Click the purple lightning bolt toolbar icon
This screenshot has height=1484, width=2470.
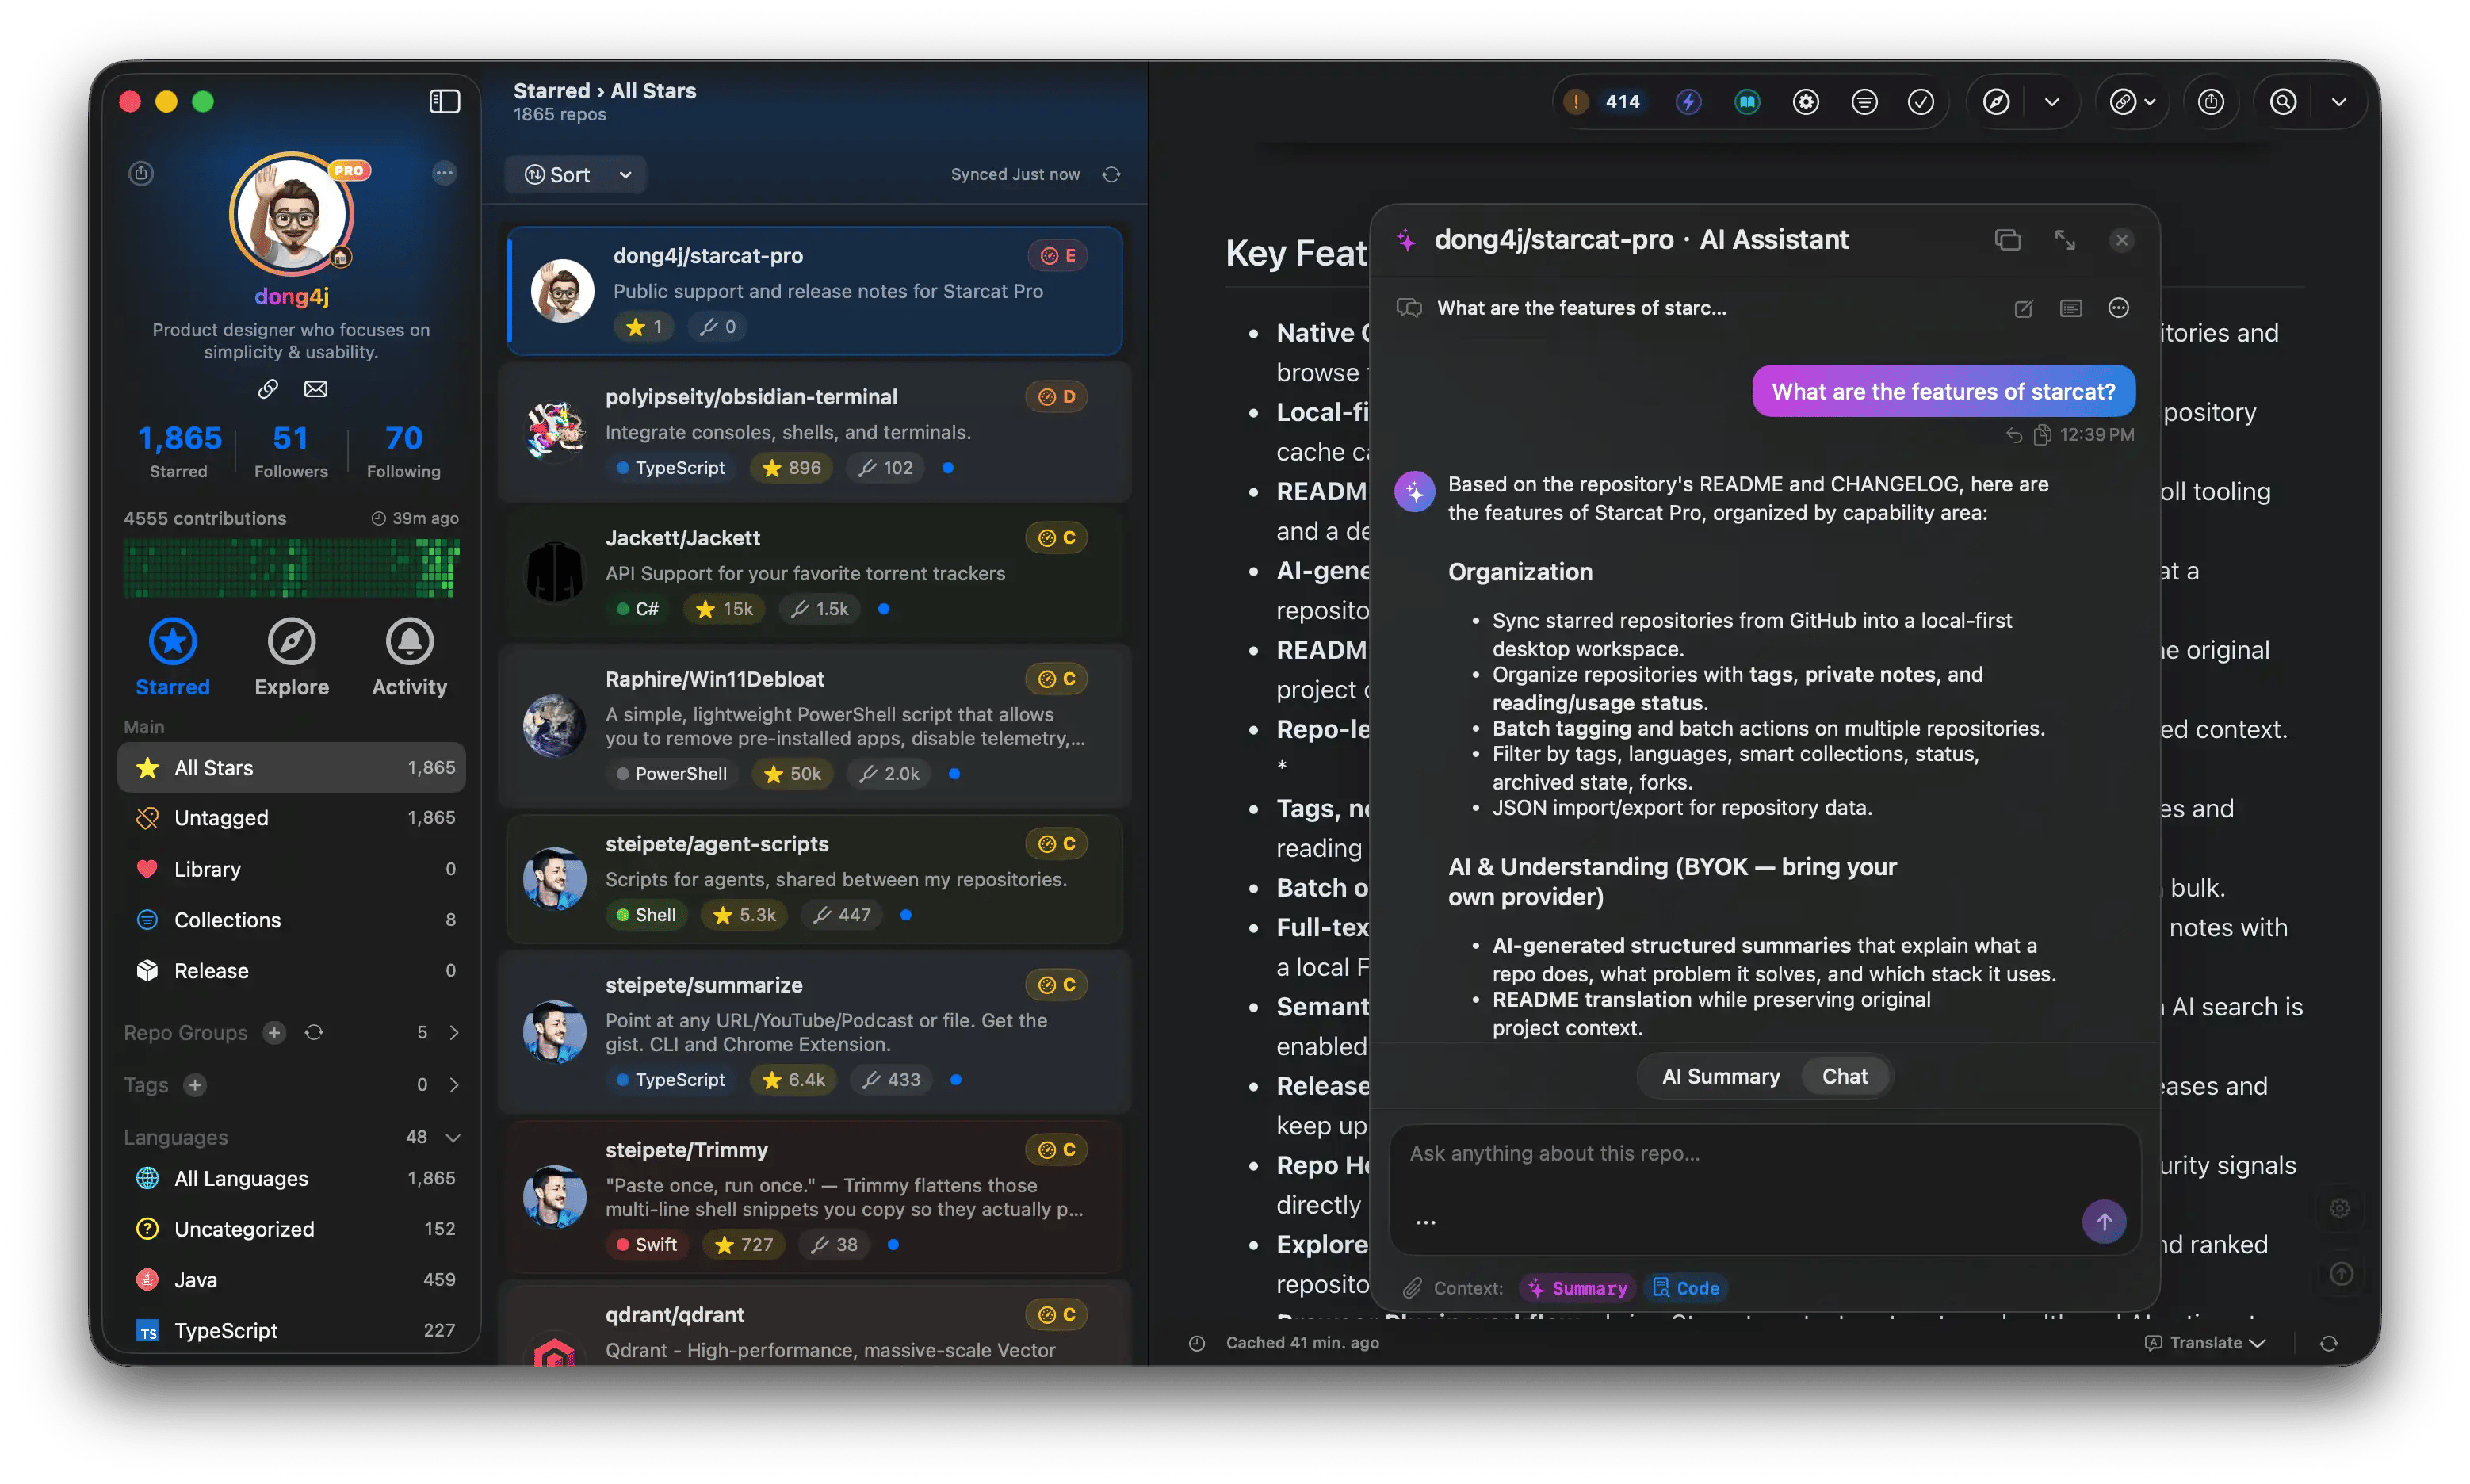coord(1689,101)
